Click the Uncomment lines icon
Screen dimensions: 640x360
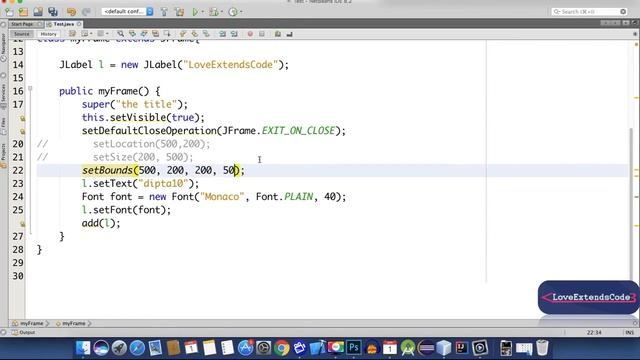tap(289, 34)
